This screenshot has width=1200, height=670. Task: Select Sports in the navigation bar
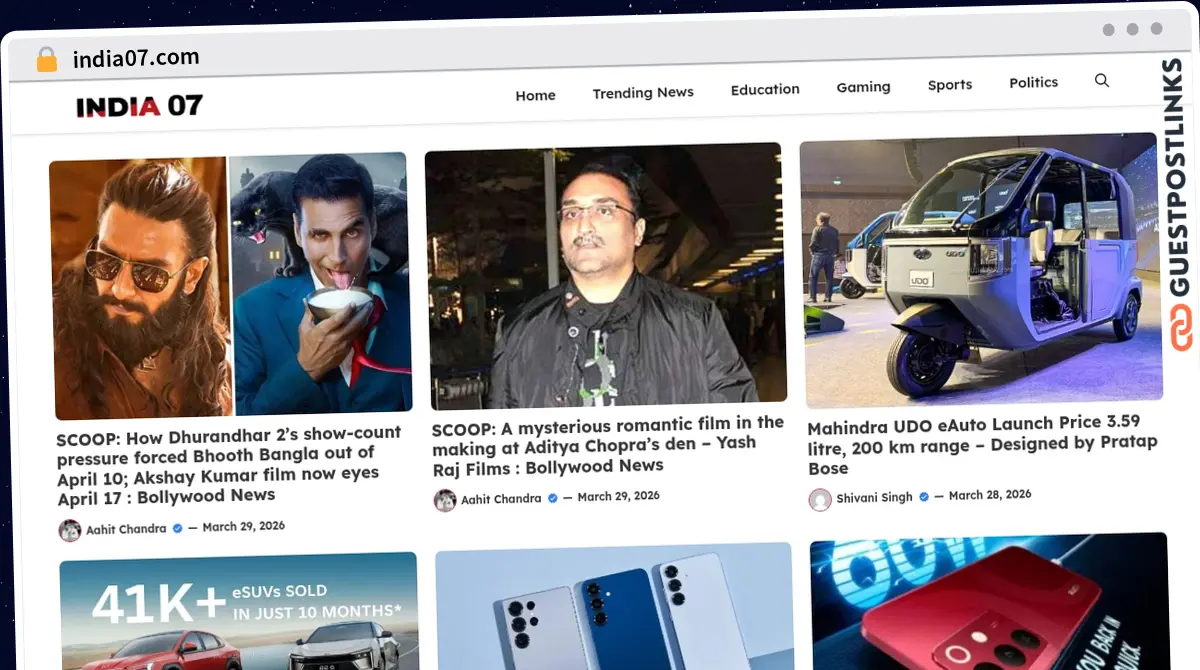click(x=950, y=85)
